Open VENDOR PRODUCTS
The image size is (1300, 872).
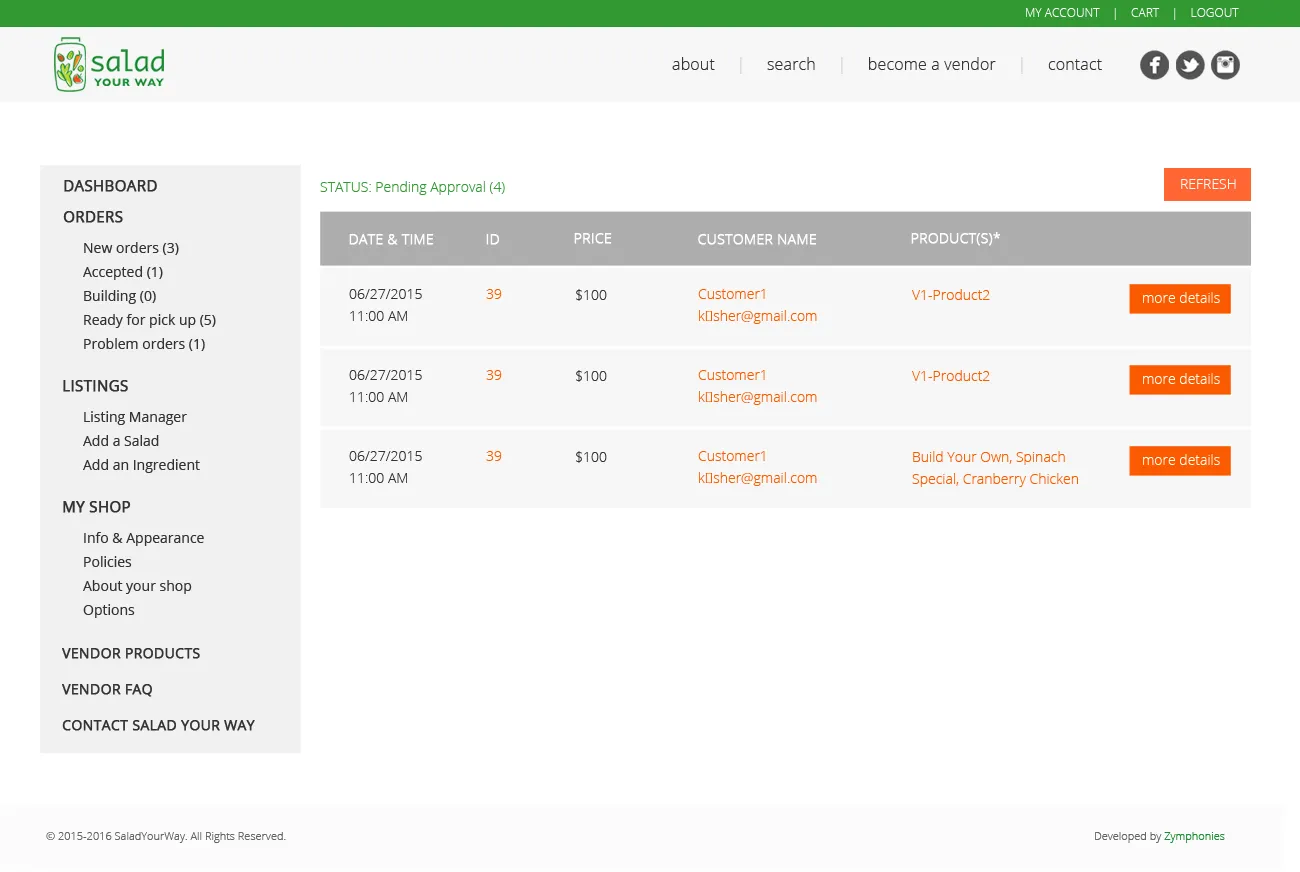point(131,653)
